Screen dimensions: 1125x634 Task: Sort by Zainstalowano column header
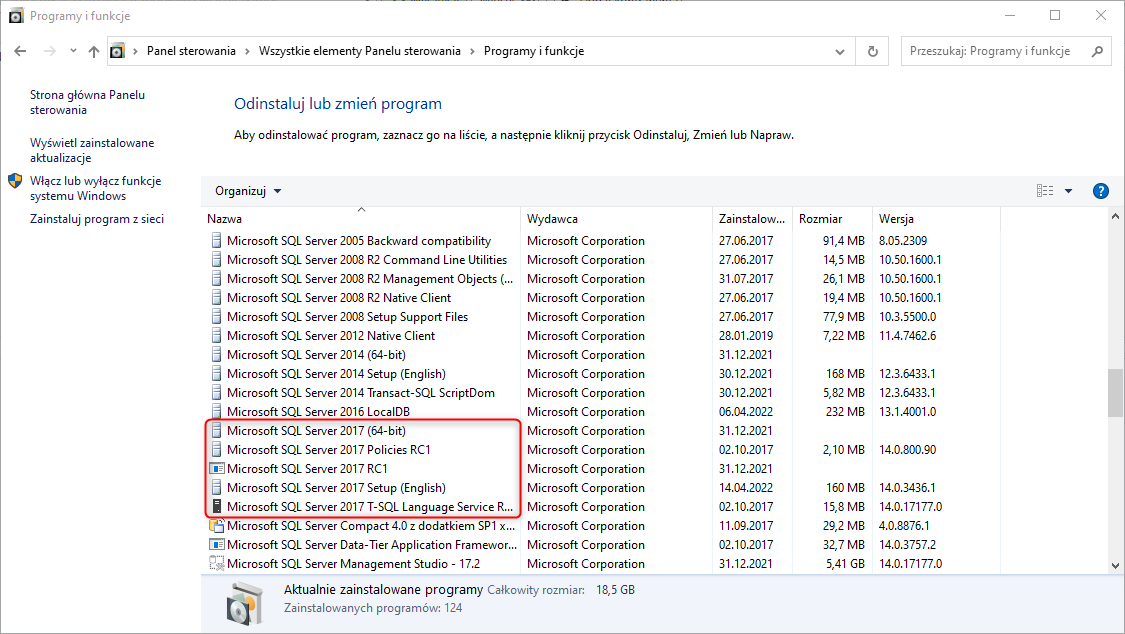752,219
